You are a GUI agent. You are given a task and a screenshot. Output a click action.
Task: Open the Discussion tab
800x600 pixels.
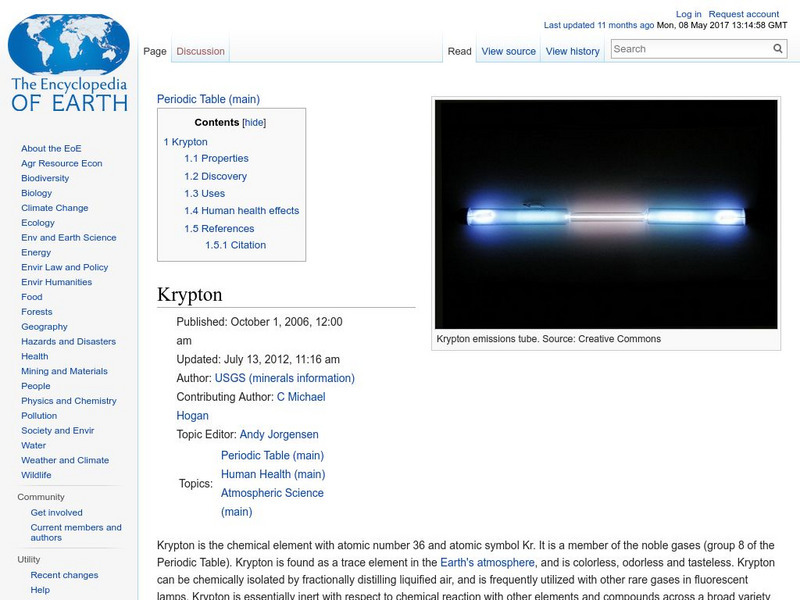coord(200,51)
